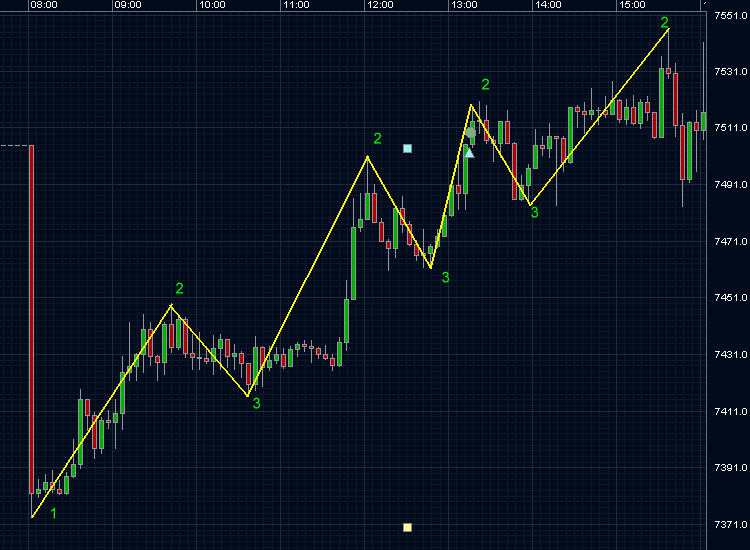Select the white triangle marker near 13:00

469,153
